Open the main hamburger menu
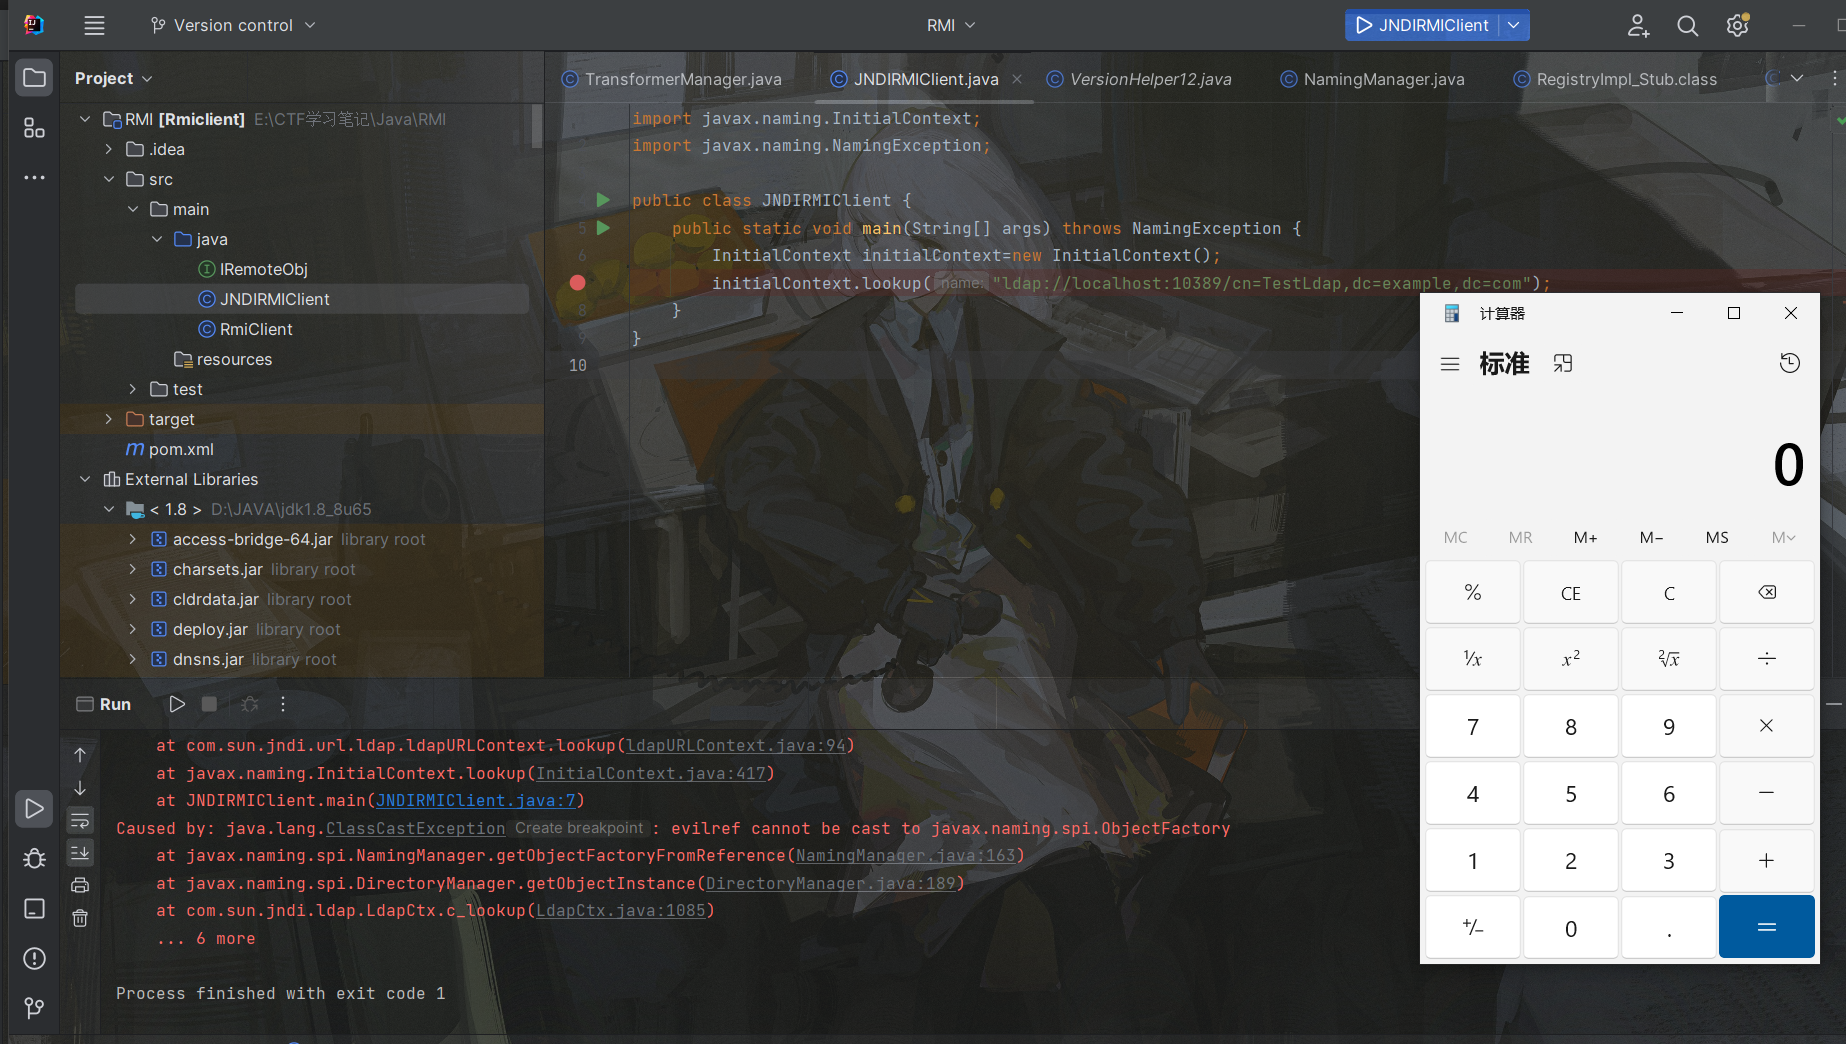Viewport: 1846px width, 1044px height. 94,25
